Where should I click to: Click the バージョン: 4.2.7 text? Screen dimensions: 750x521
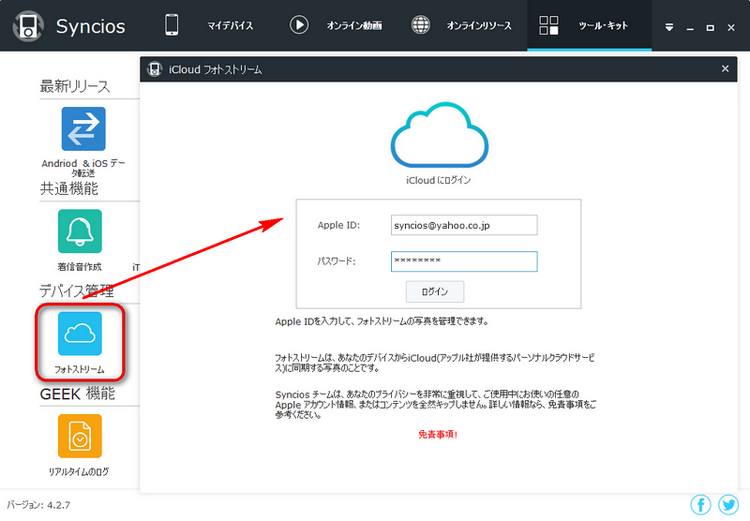[38, 505]
